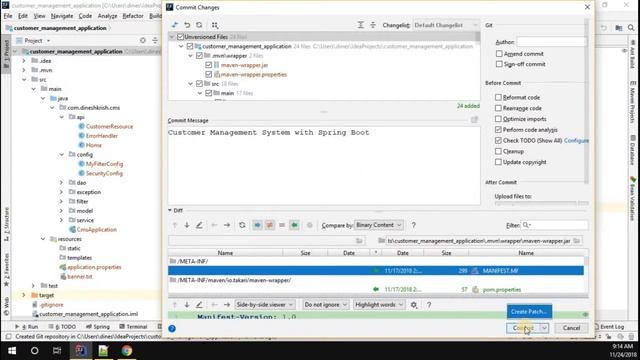Click the Commit button
The height and width of the screenshot is (360, 640).
[x=523, y=328]
